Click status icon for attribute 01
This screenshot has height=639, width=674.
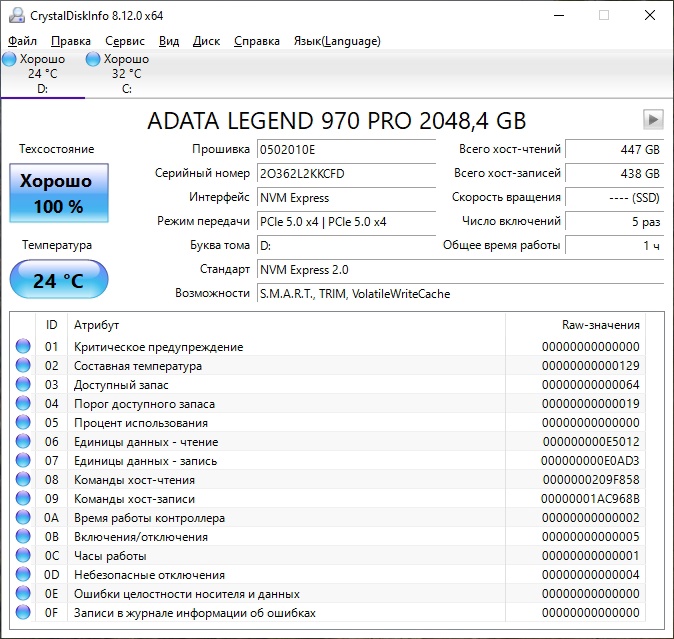click(23, 346)
